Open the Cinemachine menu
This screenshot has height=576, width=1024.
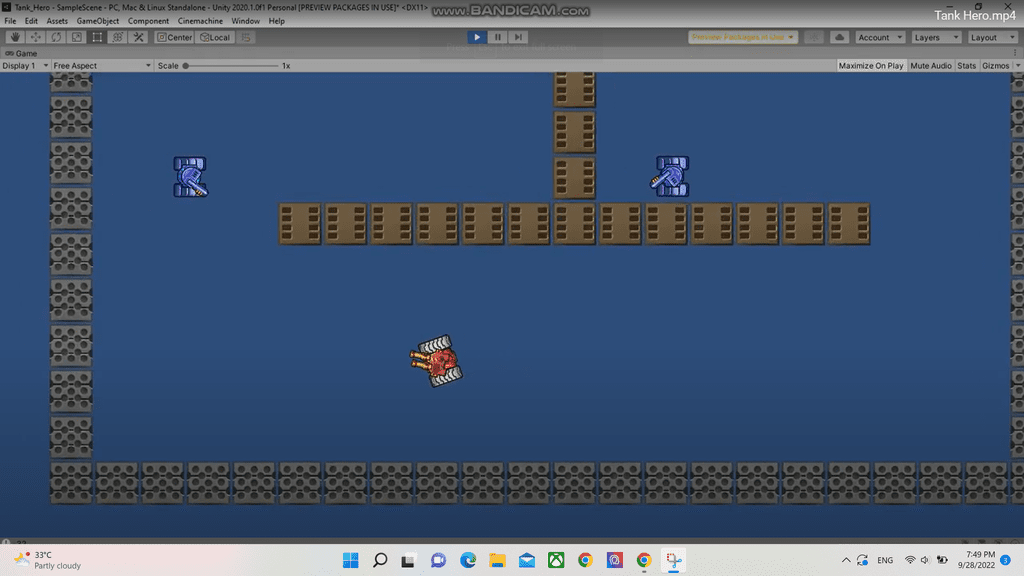[x=200, y=21]
